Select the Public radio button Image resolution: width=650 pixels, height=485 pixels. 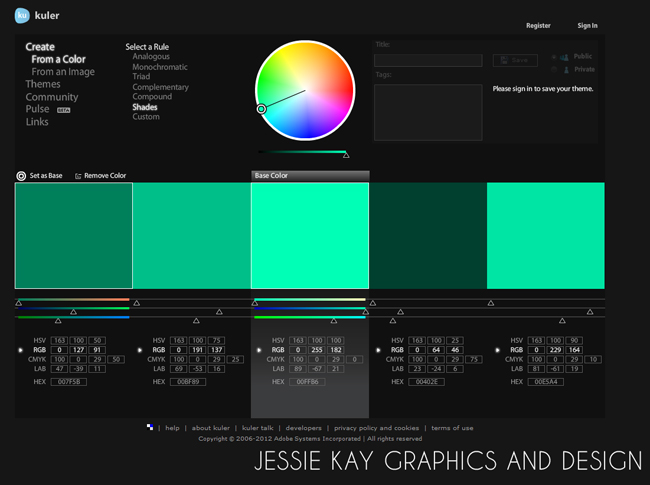[554, 57]
